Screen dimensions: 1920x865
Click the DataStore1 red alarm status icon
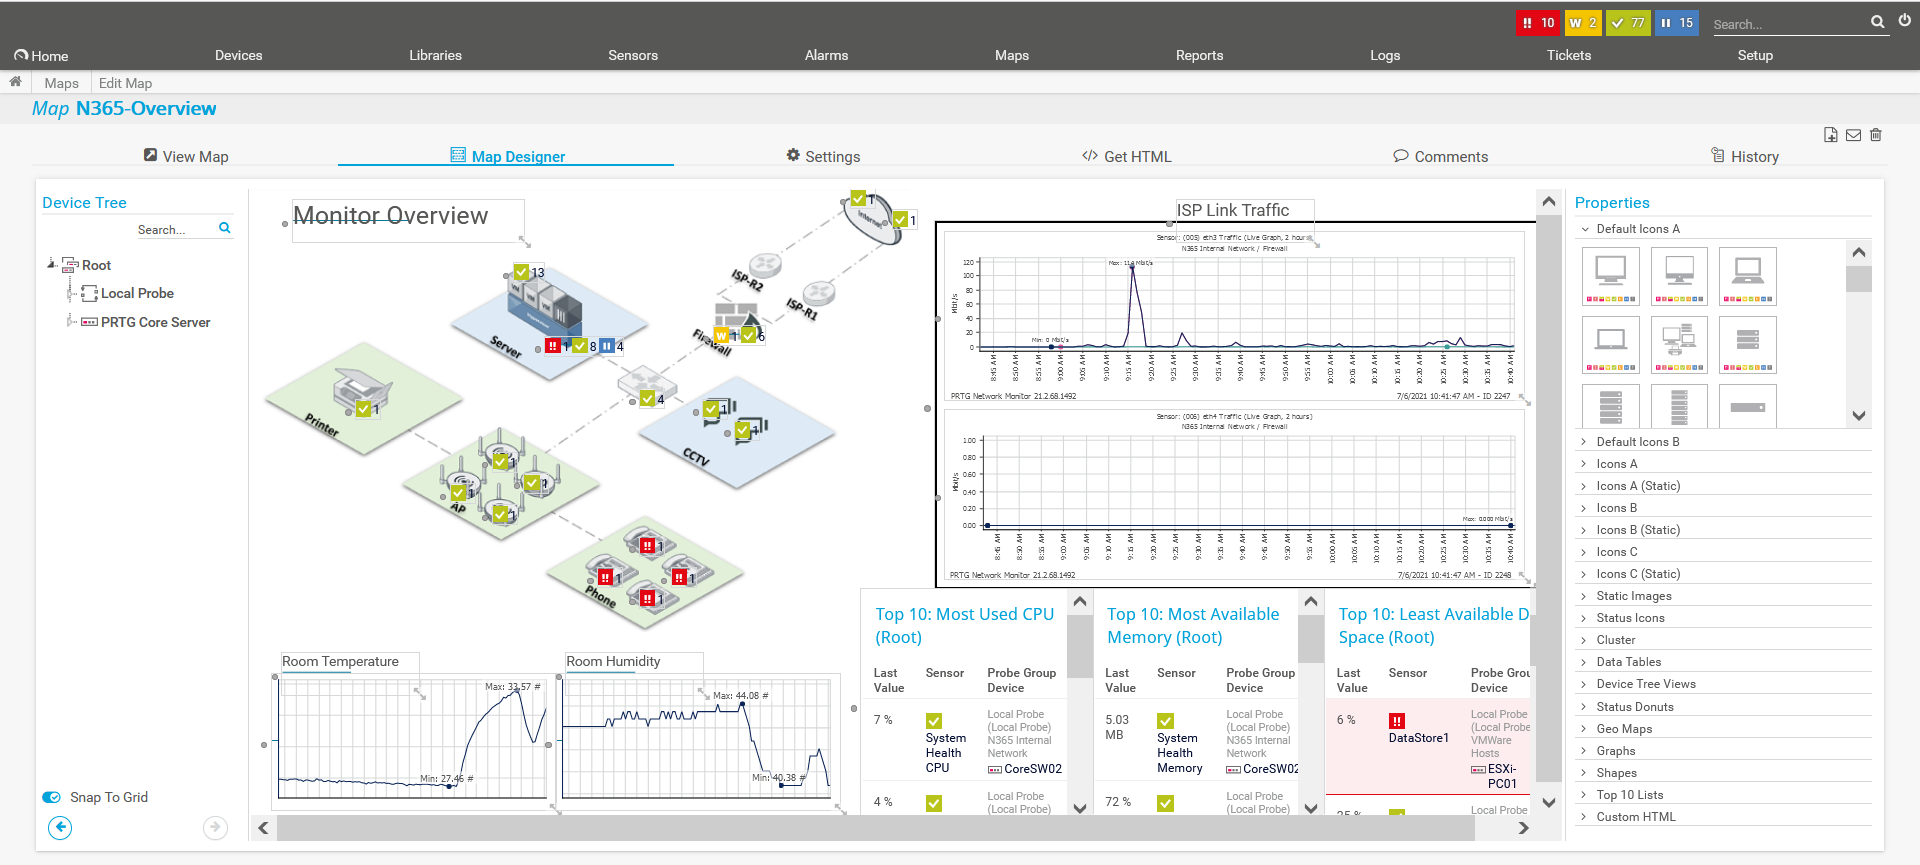coord(1397,721)
